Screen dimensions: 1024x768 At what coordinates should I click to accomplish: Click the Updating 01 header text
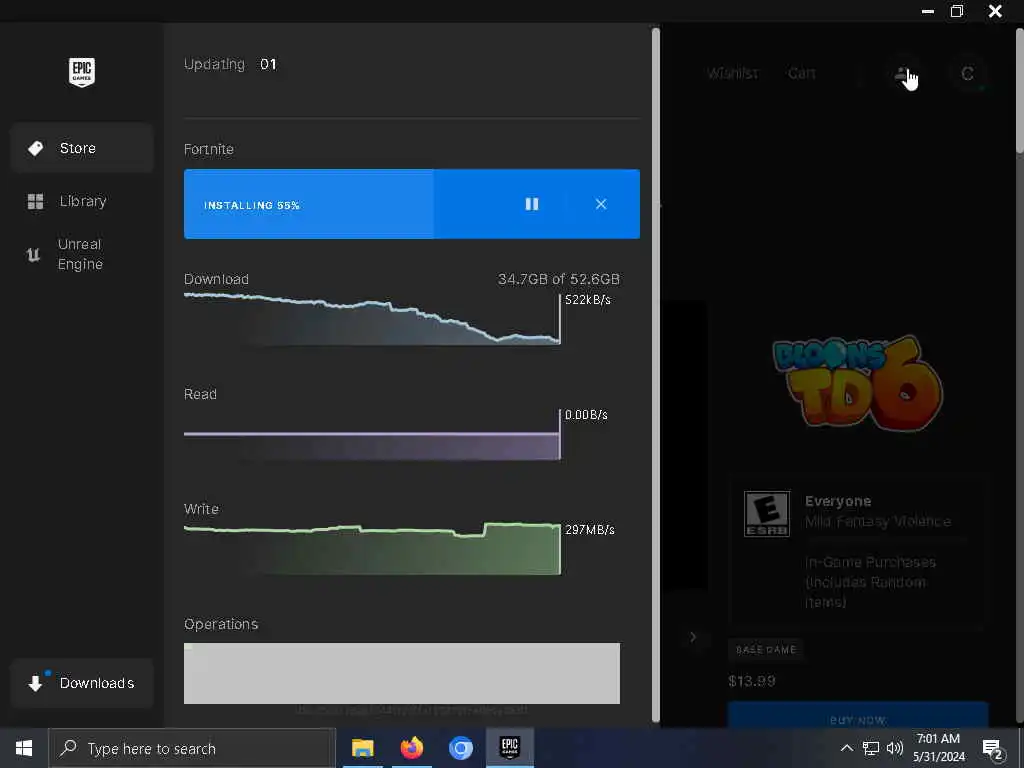(231, 64)
